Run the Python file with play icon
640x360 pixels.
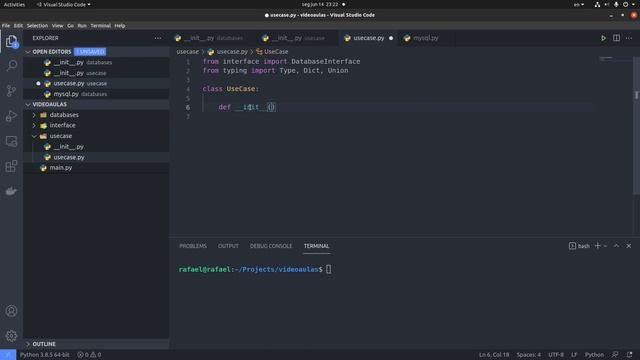coord(603,38)
